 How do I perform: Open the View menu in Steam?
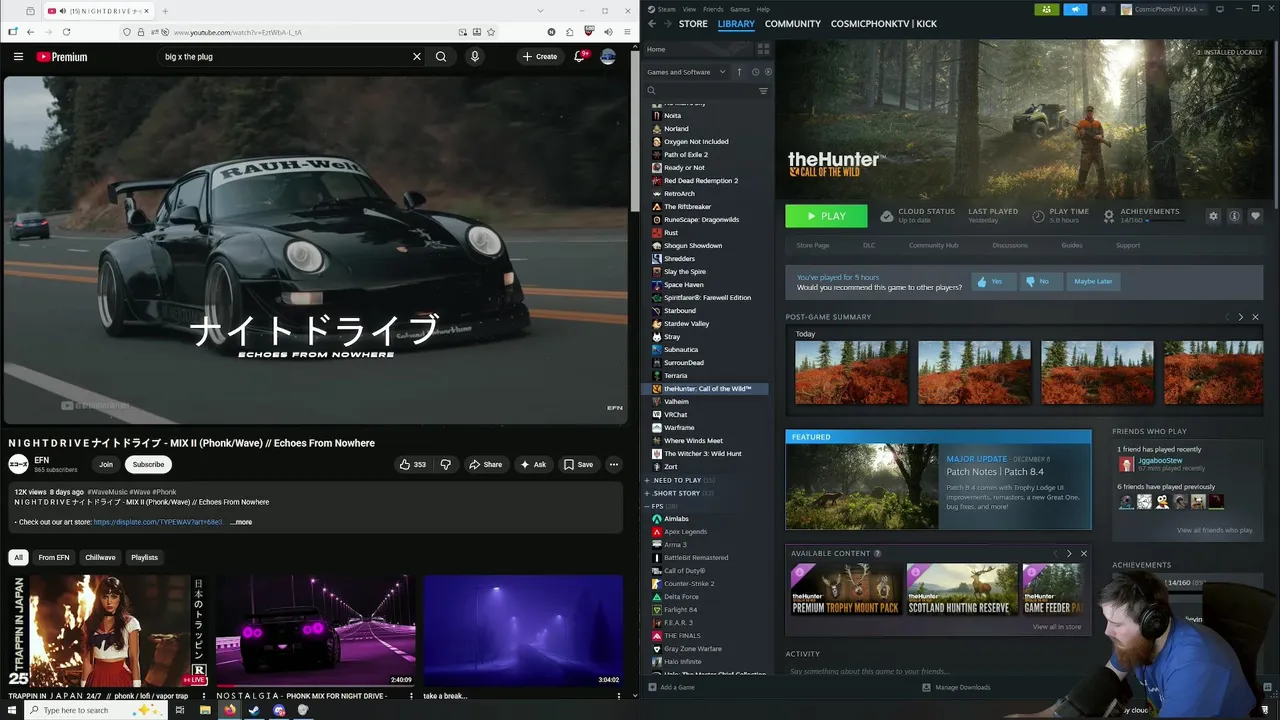[x=690, y=9]
